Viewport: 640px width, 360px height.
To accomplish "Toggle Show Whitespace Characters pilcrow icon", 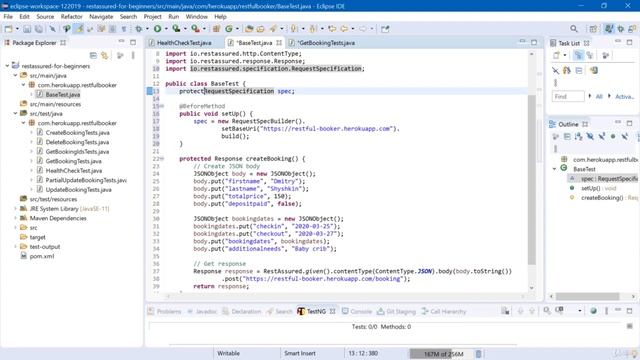I will point(124,29).
